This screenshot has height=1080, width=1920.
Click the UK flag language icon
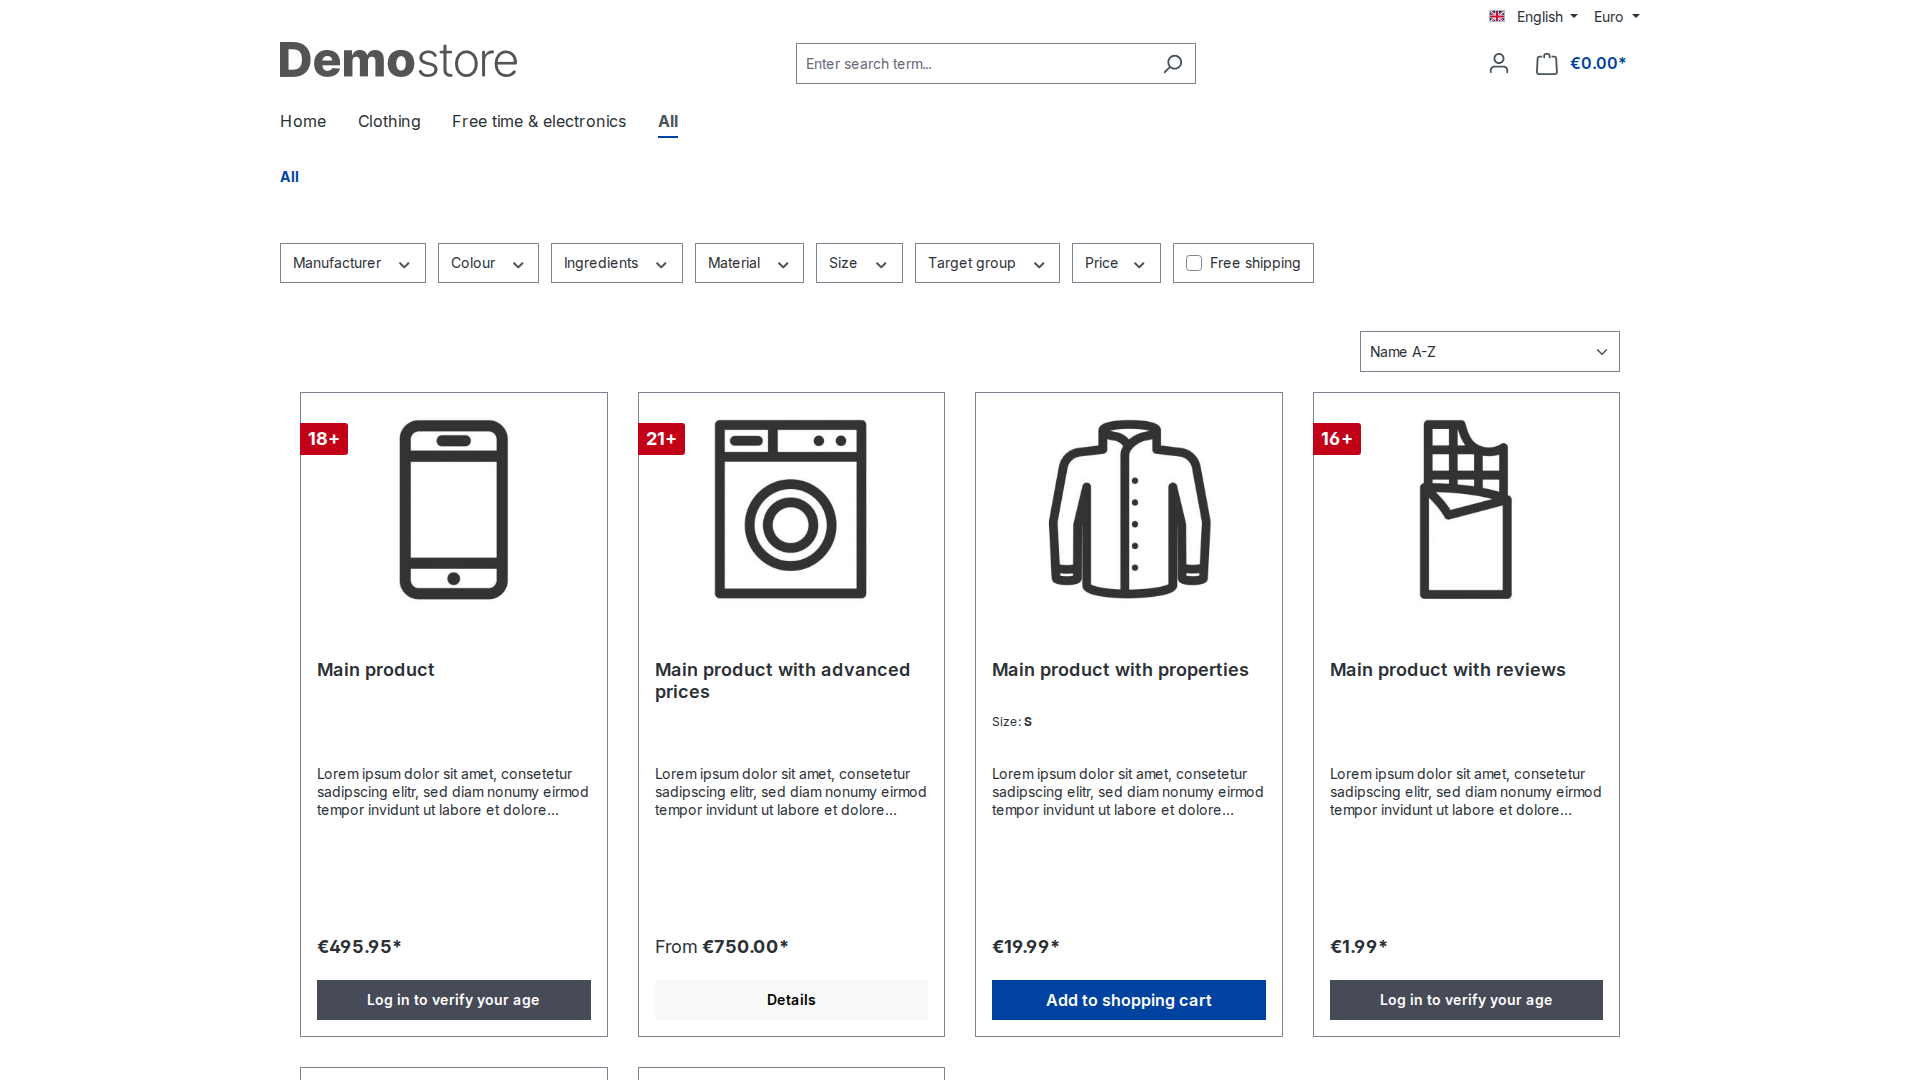(x=1497, y=16)
